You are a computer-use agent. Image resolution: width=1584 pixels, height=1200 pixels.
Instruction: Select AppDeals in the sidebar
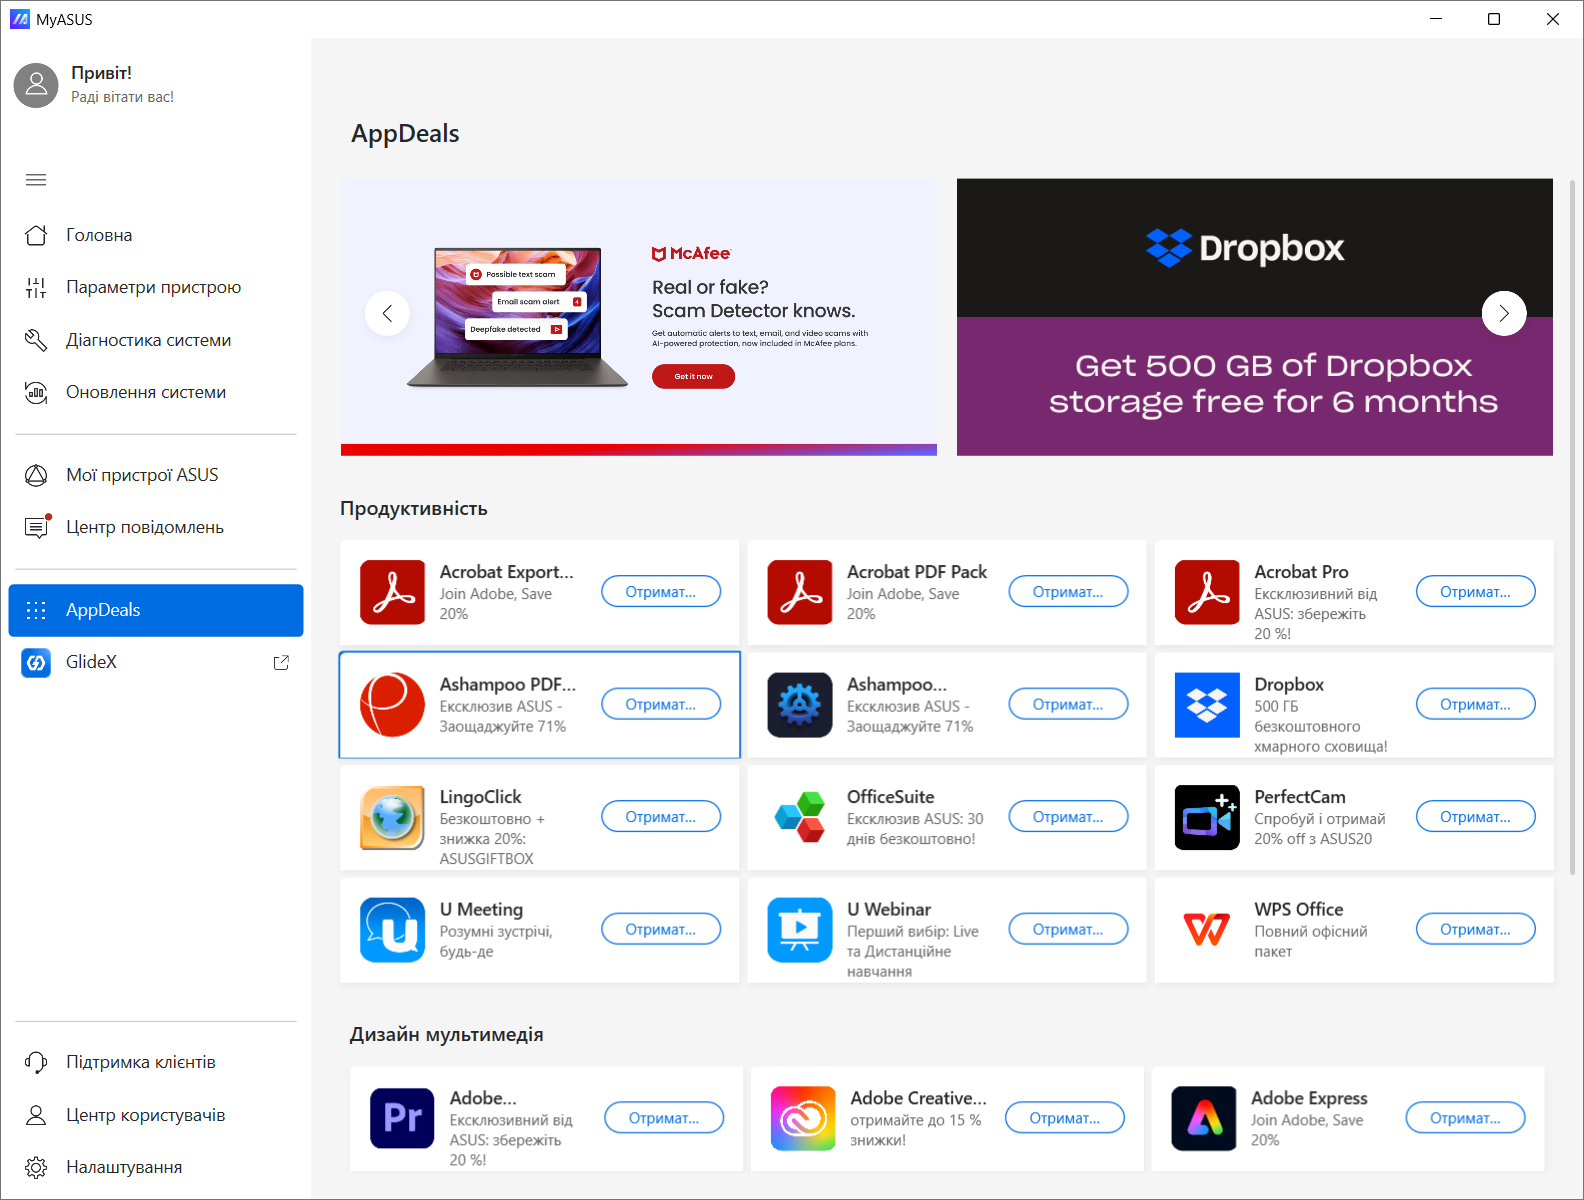pos(156,610)
